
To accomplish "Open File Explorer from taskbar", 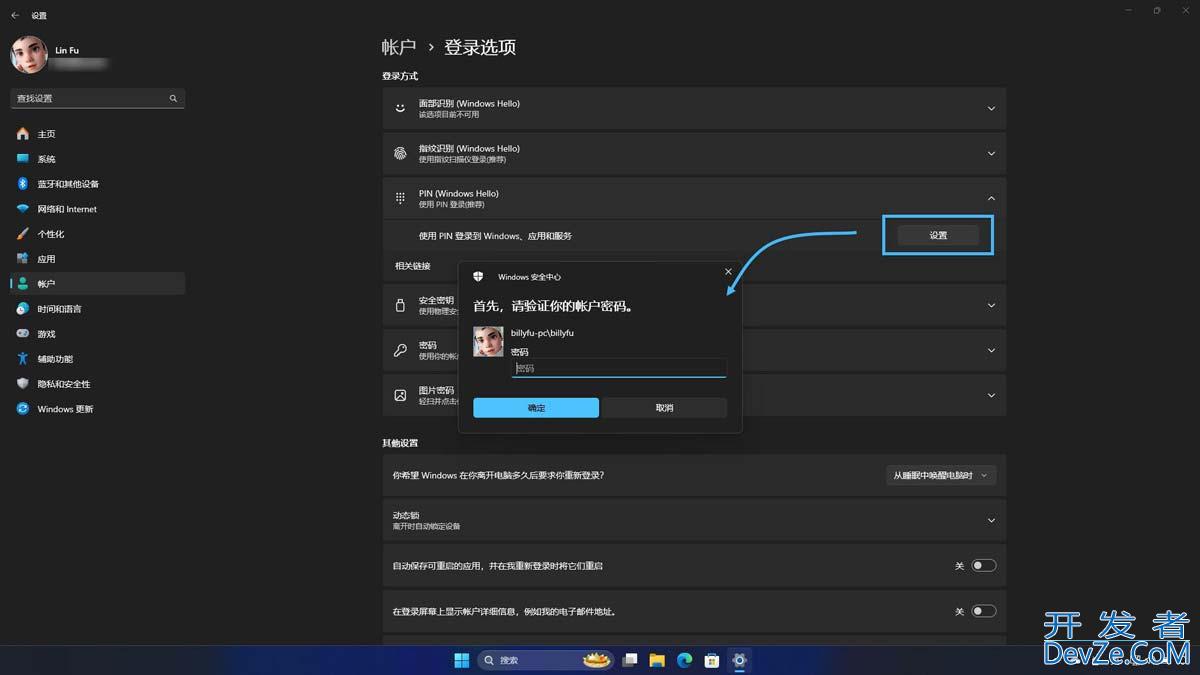I will (x=657, y=660).
